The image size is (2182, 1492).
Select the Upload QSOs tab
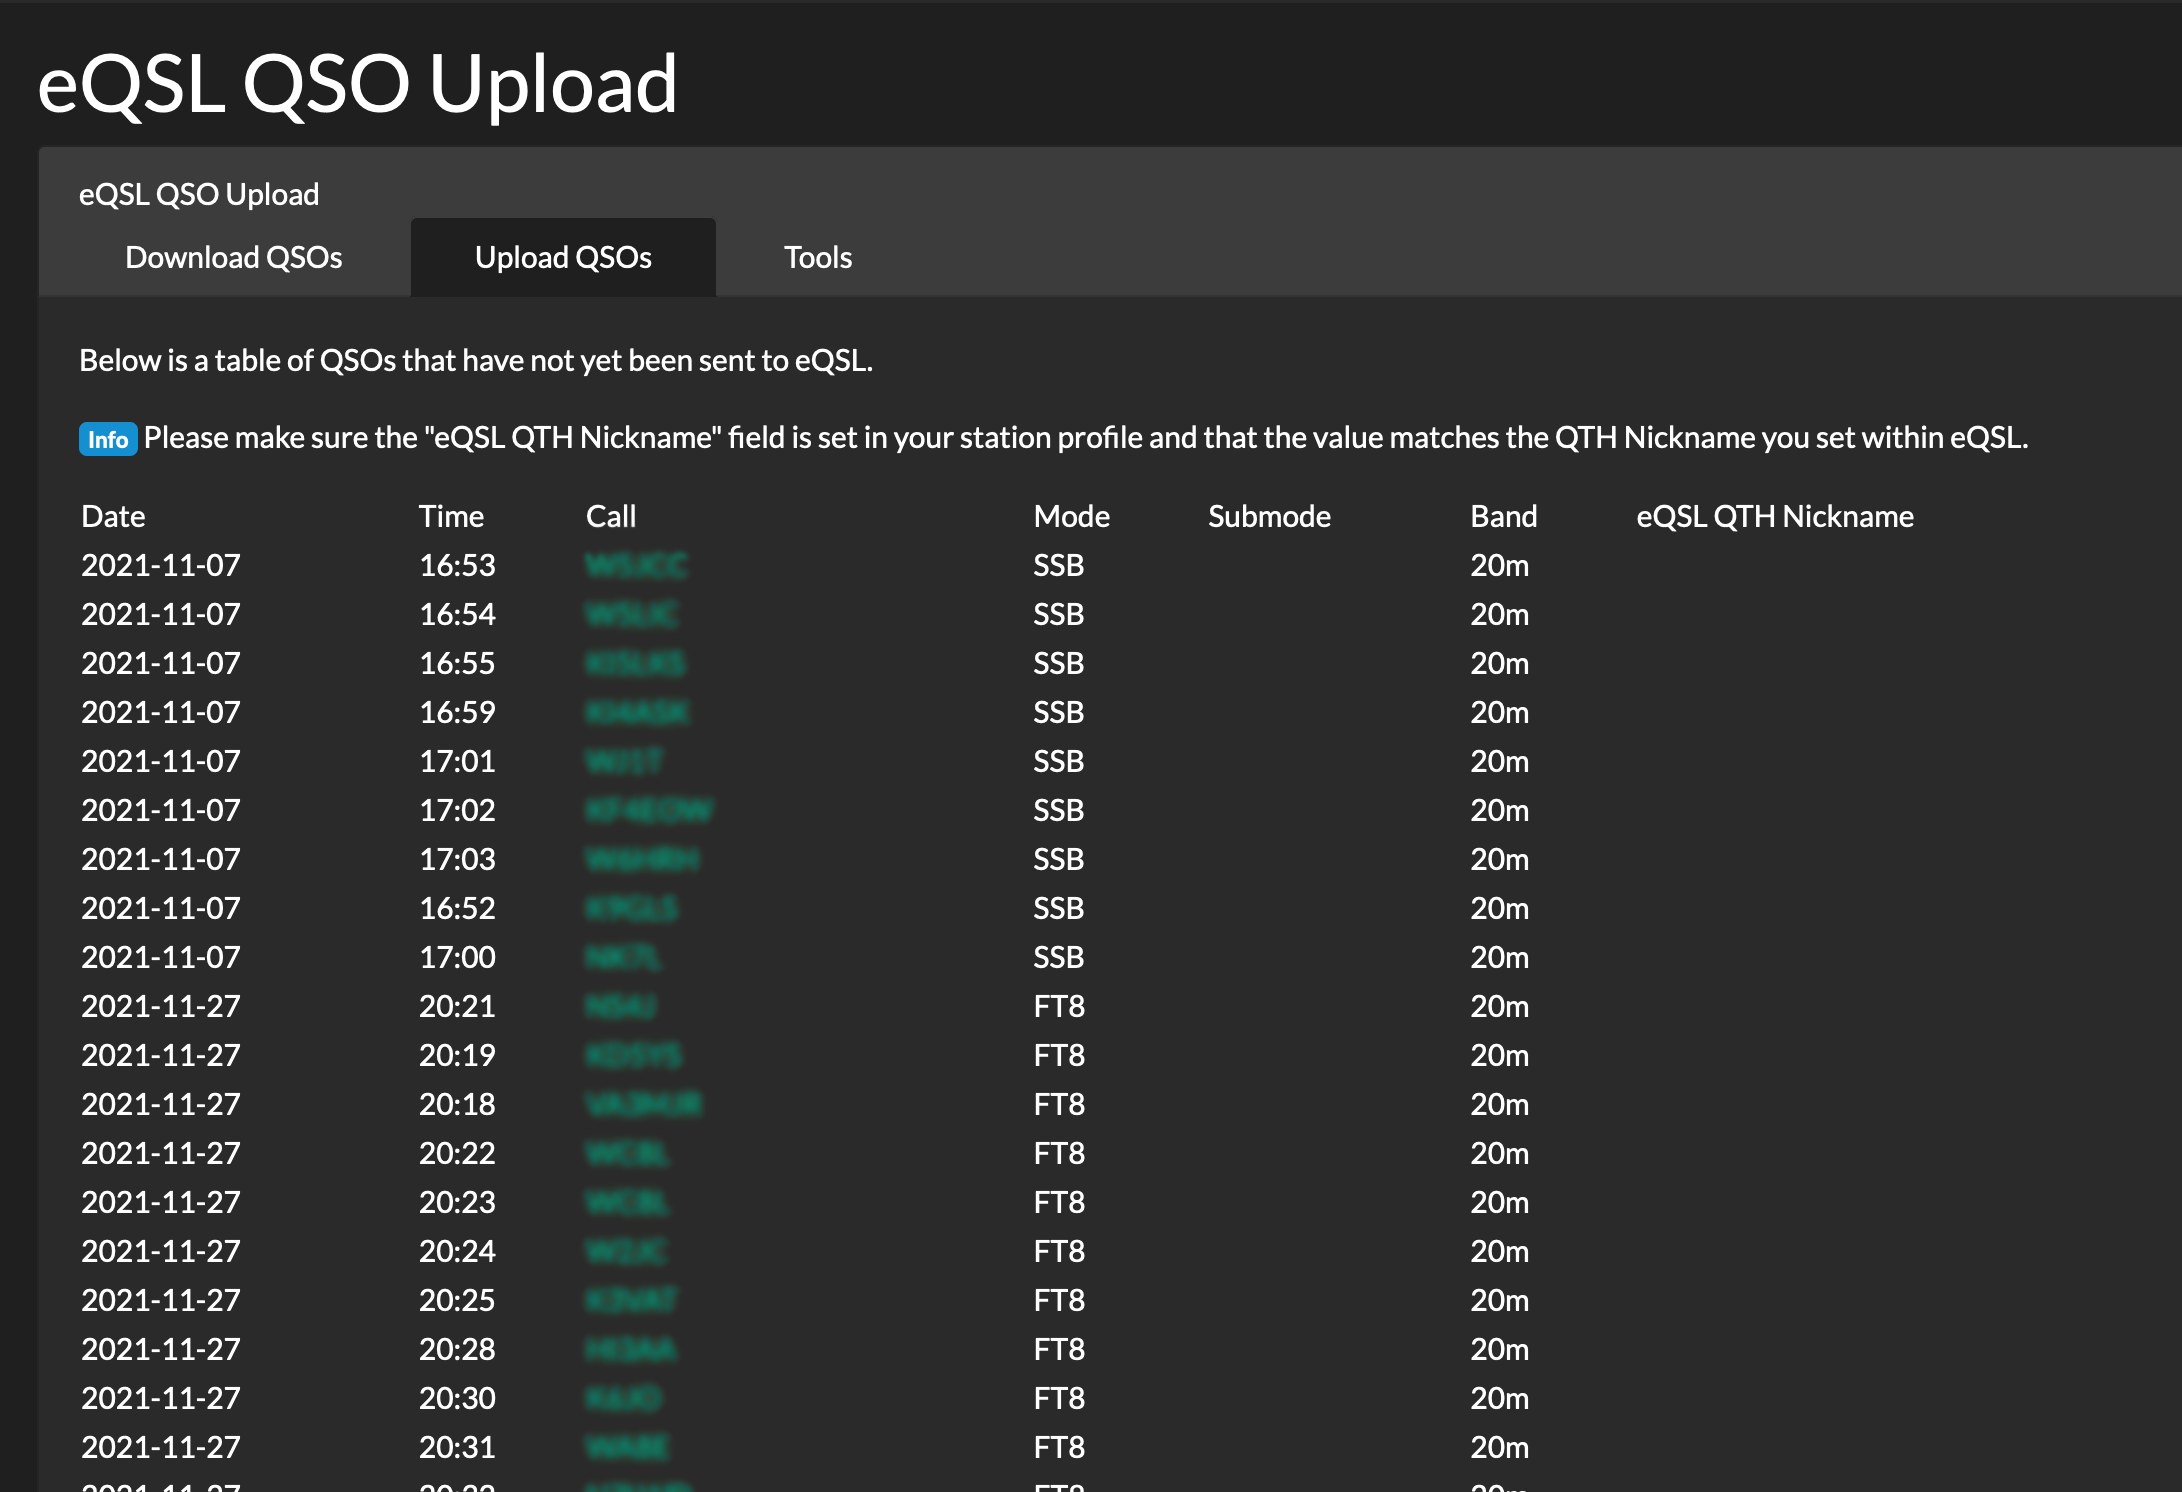[563, 257]
